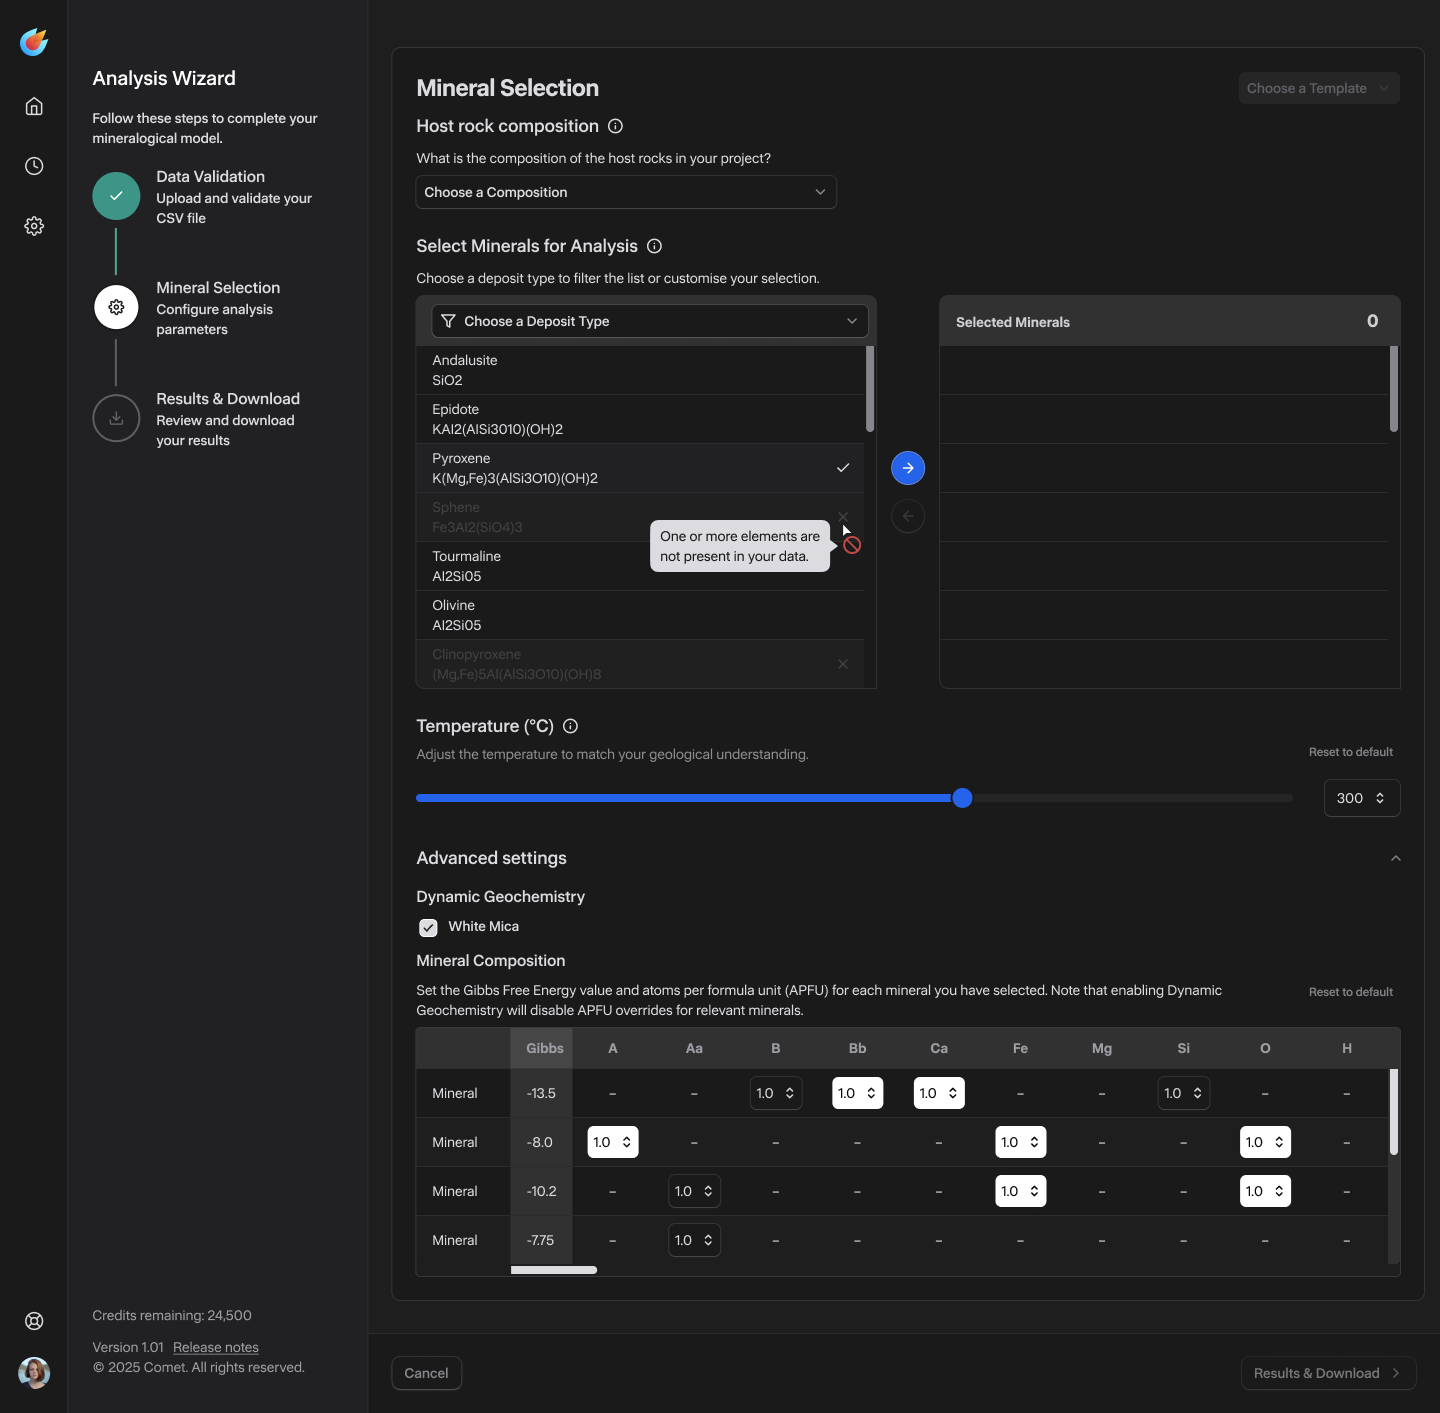Select the Andalusite mineral row
Image resolution: width=1440 pixels, height=1413 pixels.
640,370
